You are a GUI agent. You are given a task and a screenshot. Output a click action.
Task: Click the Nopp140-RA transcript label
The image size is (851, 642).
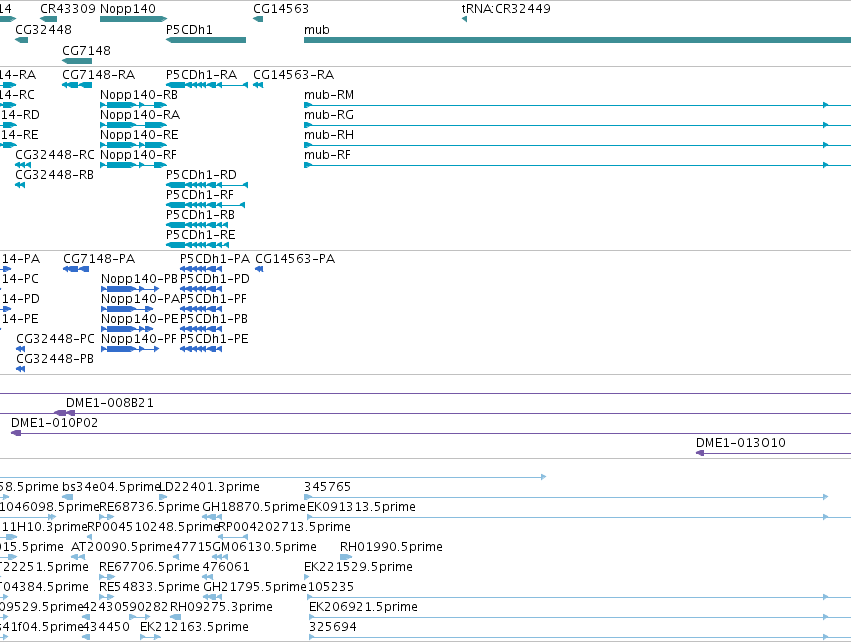point(140,115)
